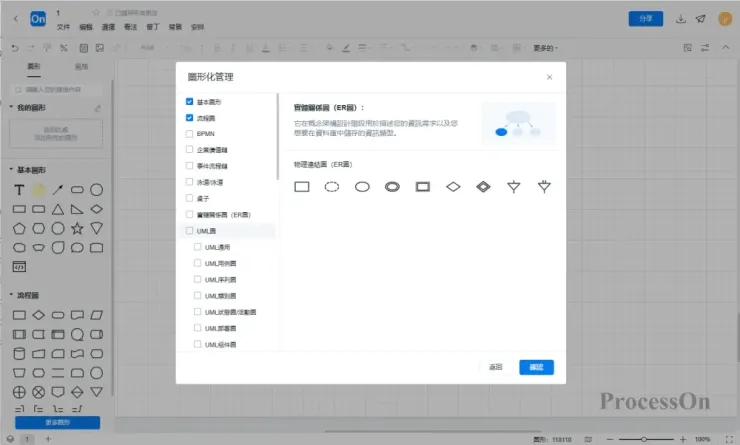Viewport: 740px width, 445px height.
Task: Open the user avatar menu
Action: 725,19
